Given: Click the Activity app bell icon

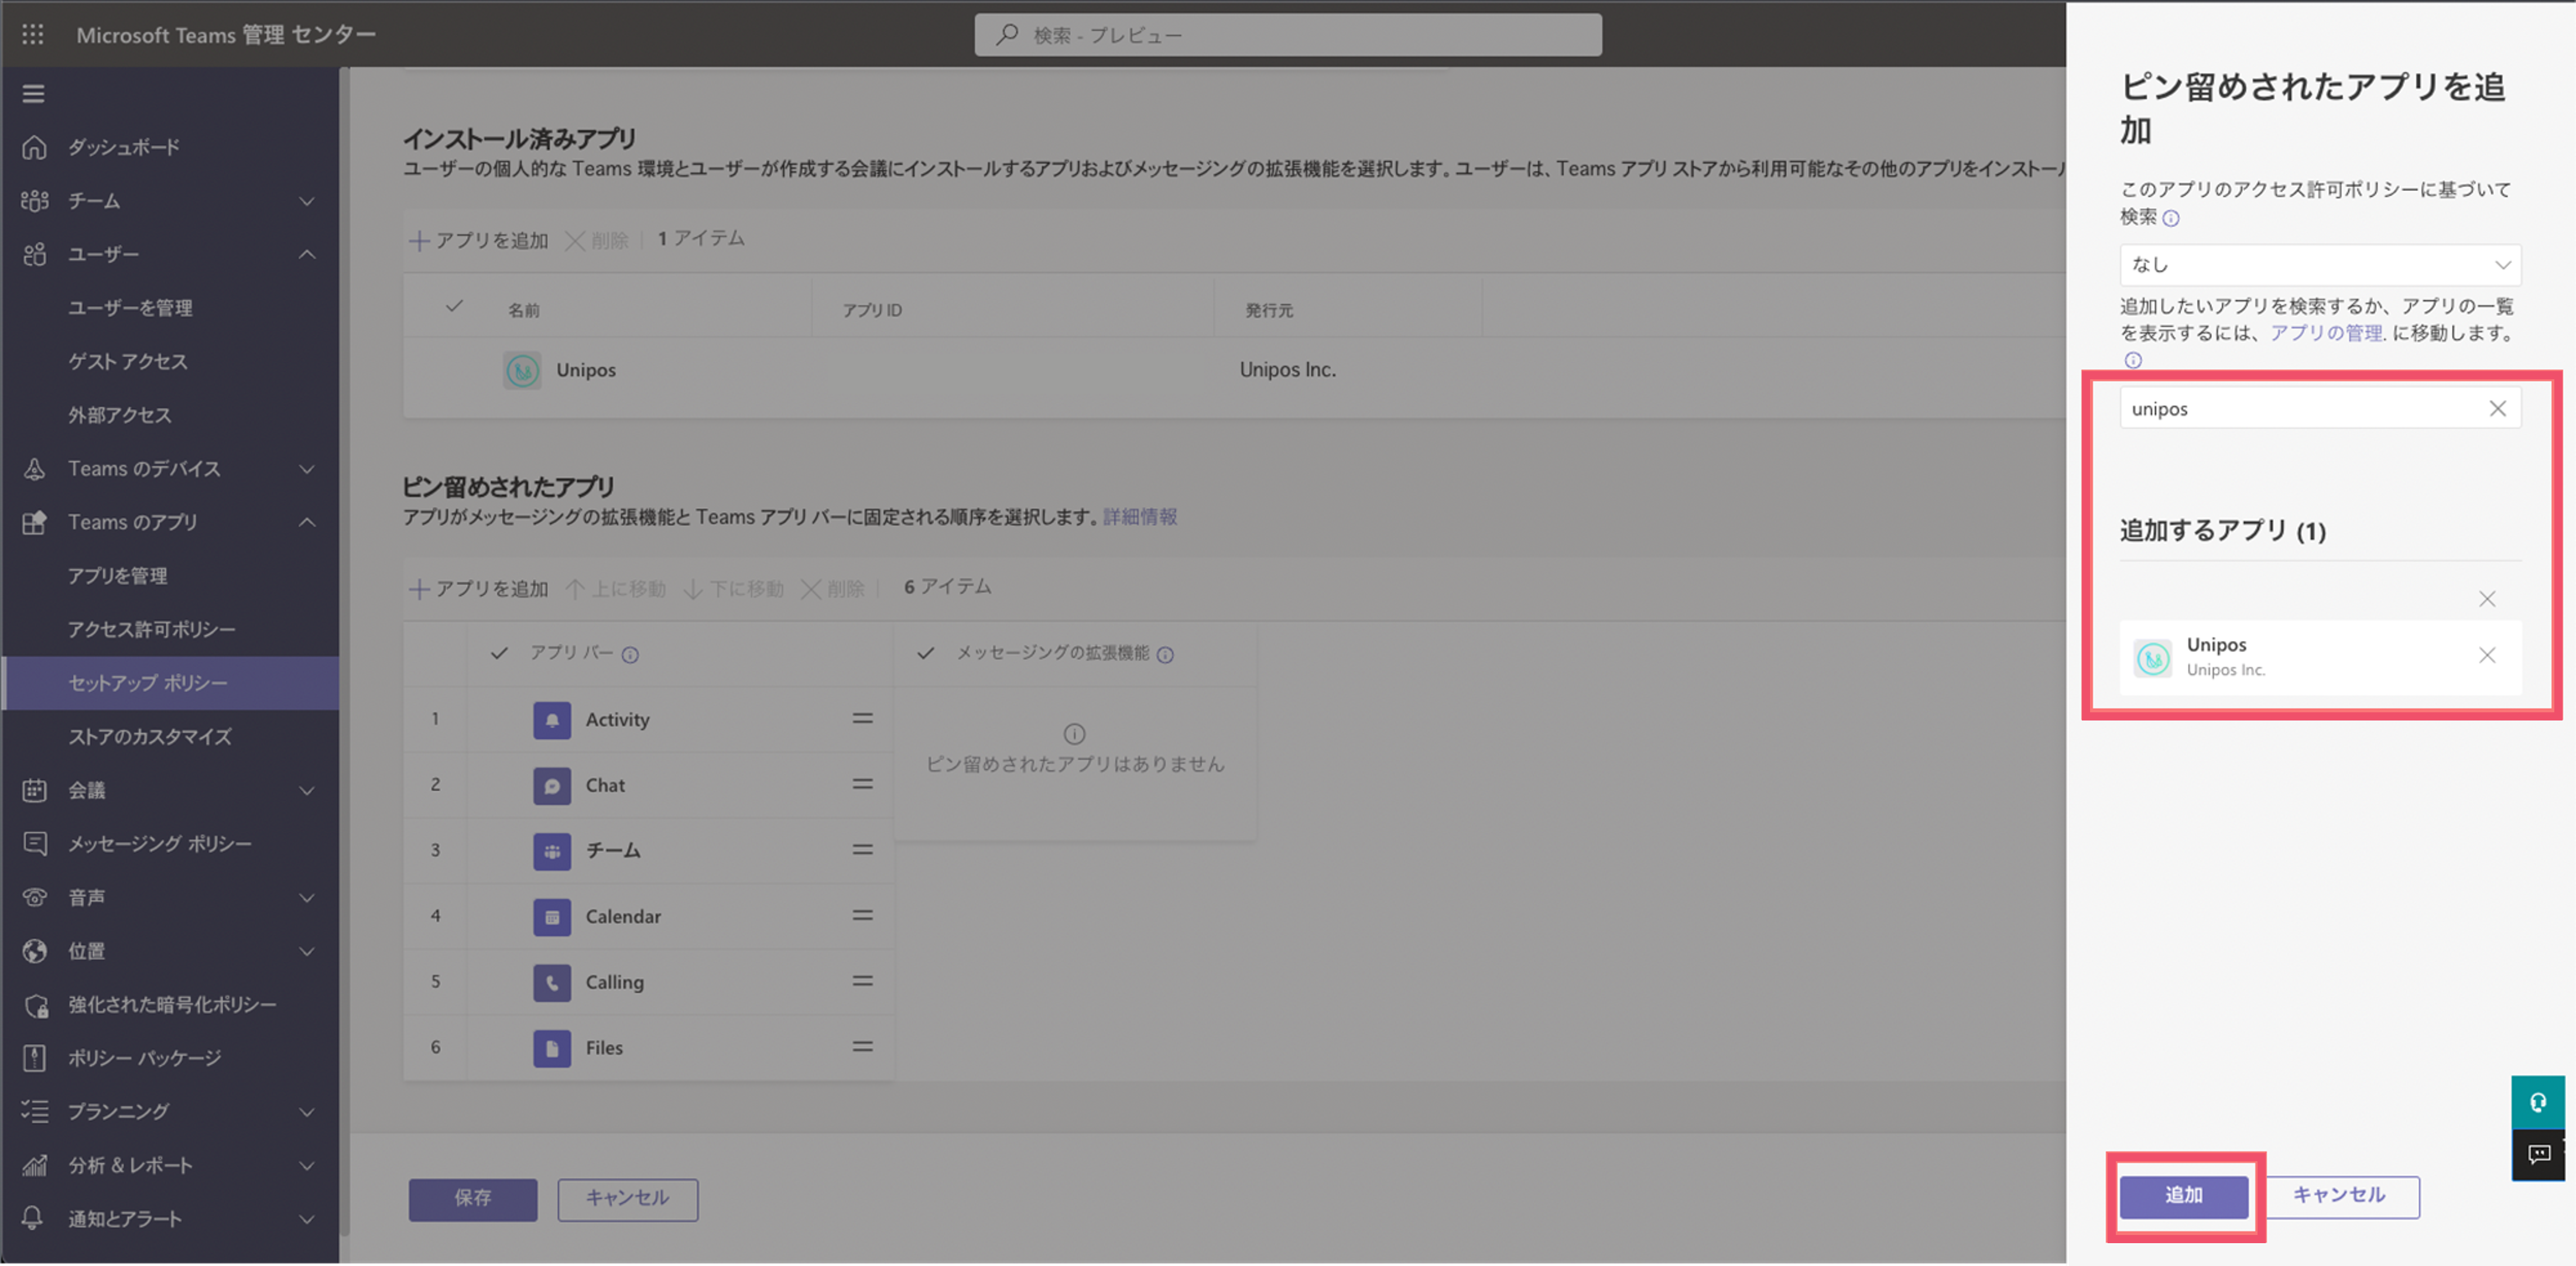Looking at the screenshot, I should pos(552,720).
